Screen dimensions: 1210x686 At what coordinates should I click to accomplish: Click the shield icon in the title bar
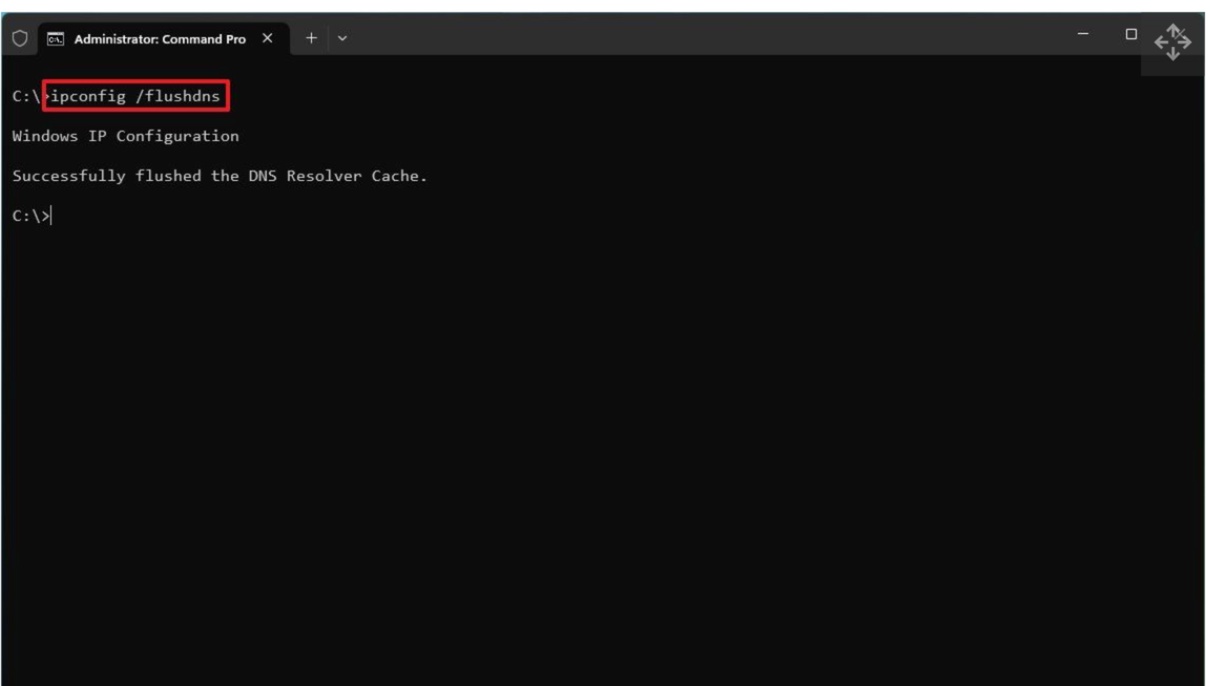pos(18,38)
